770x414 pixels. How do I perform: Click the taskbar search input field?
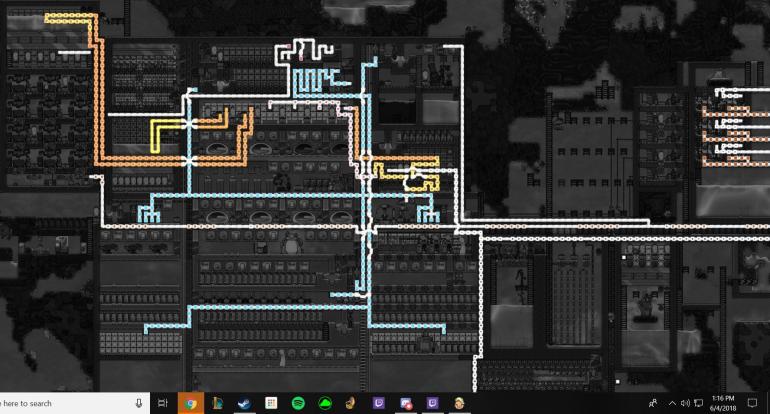click(x=74, y=403)
